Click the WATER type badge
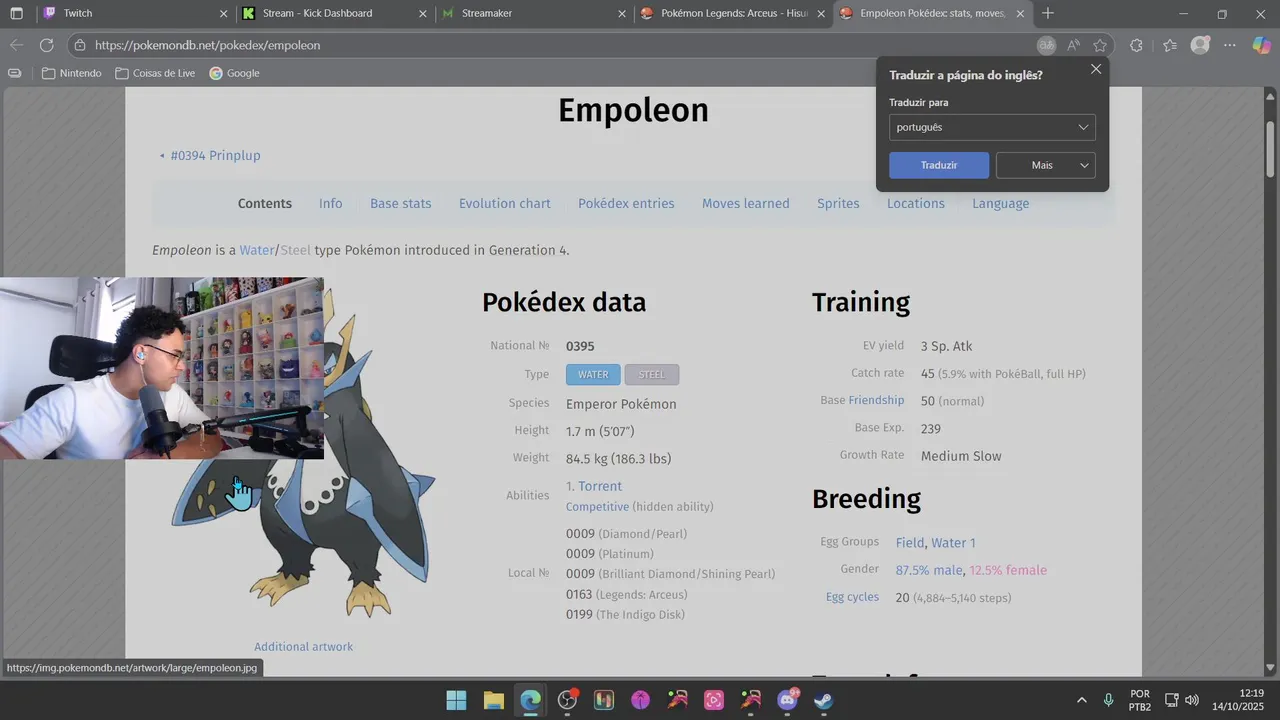Image resolution: width=1280 pixels, height=720 pixels. (x=593, y=374)
